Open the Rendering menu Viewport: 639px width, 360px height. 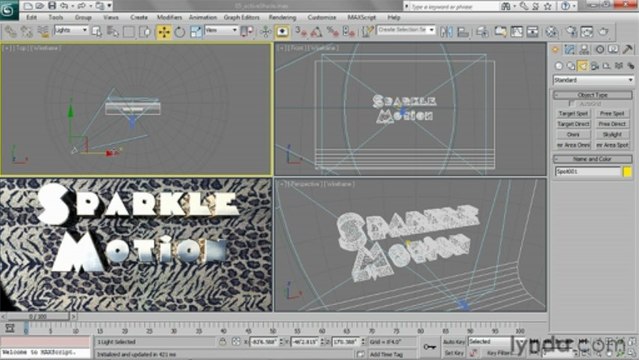coord(282,18)
